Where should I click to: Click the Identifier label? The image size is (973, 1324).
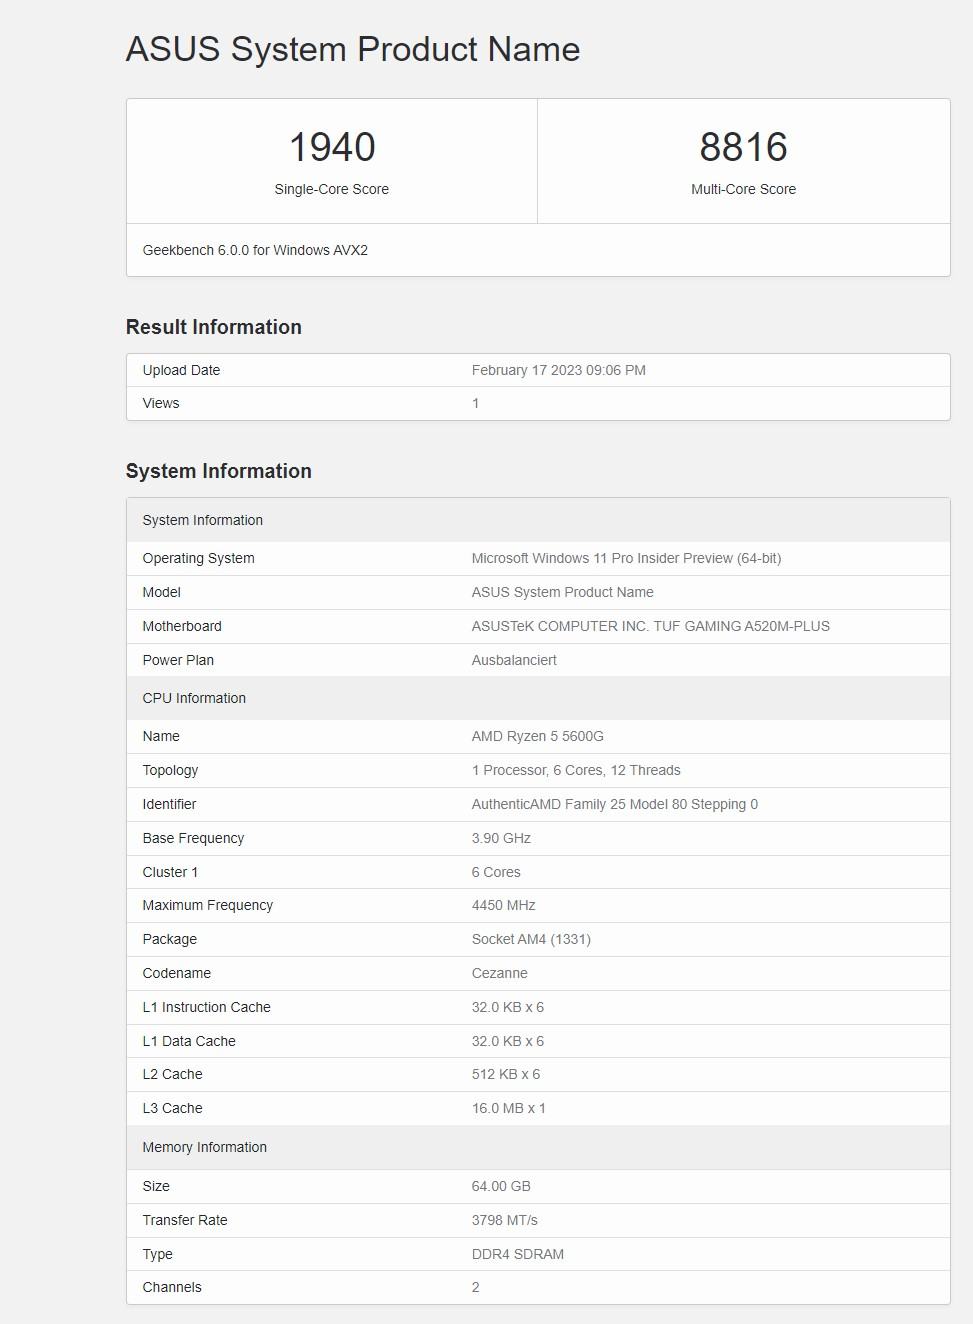click(169, 804)
